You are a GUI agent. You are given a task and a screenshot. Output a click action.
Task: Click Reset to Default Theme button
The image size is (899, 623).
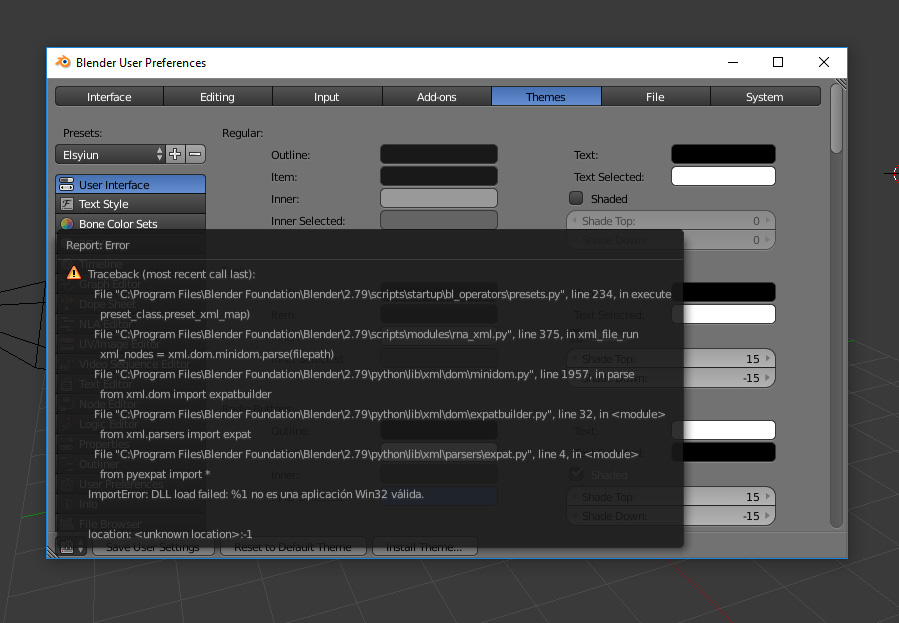pos(292,547)
